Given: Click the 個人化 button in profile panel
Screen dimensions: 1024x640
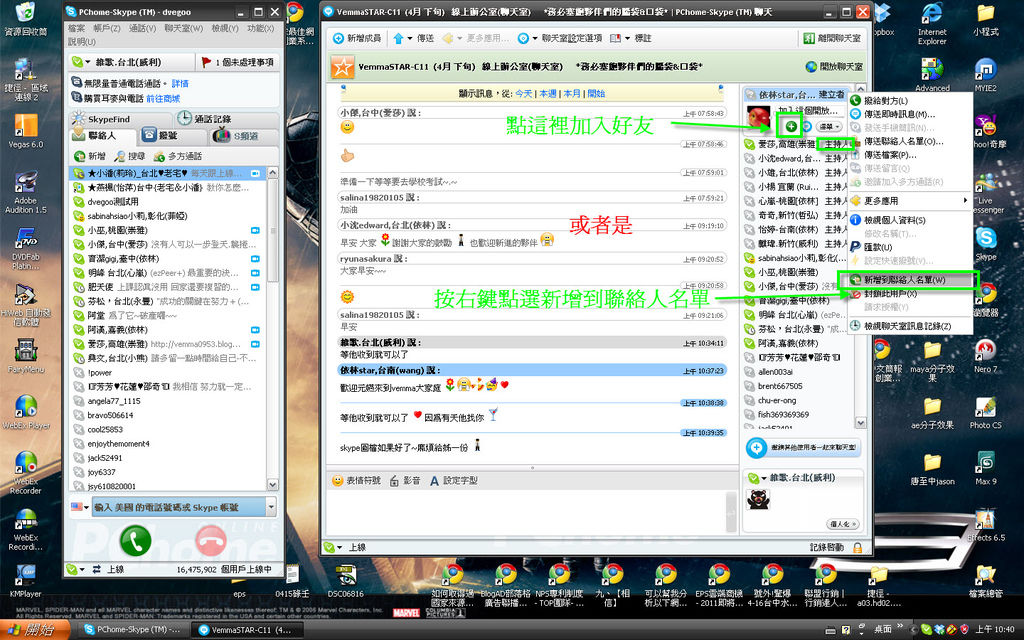Looking at the screenshot, I should click(x=842, y=524).
